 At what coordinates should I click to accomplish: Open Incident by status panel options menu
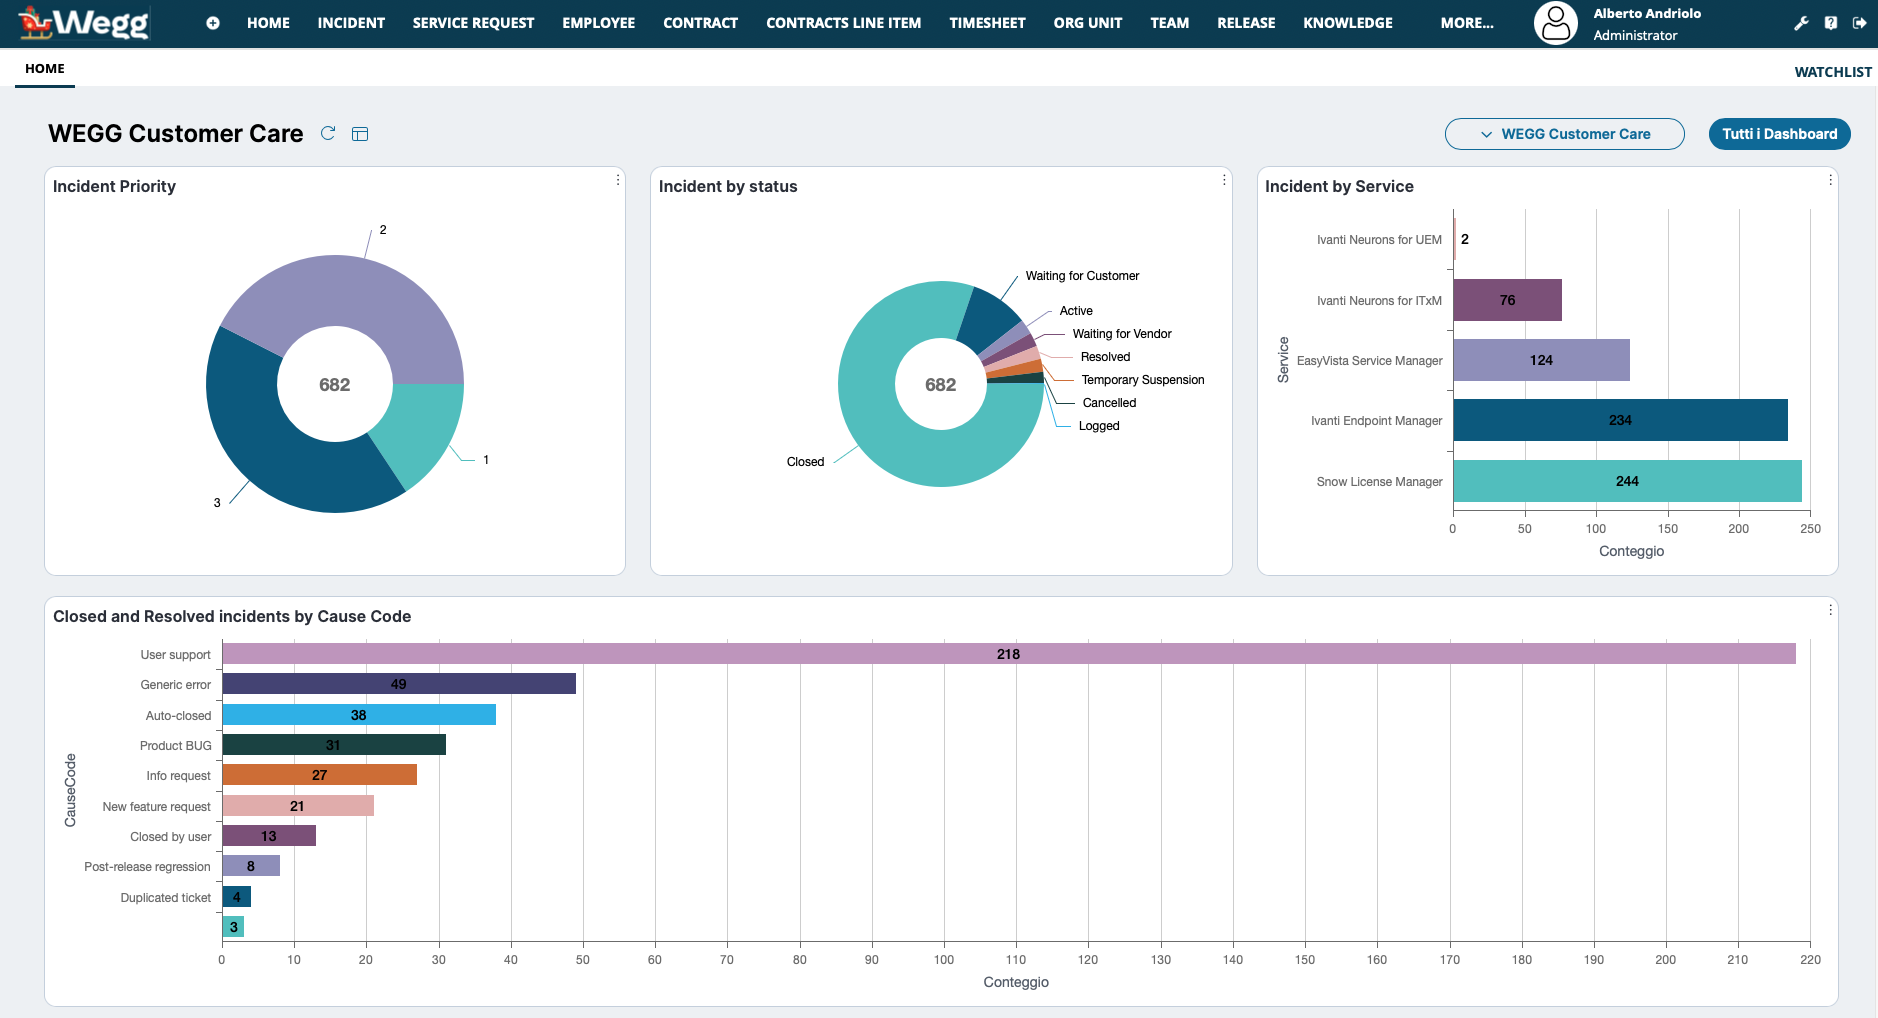(1224, 180)
